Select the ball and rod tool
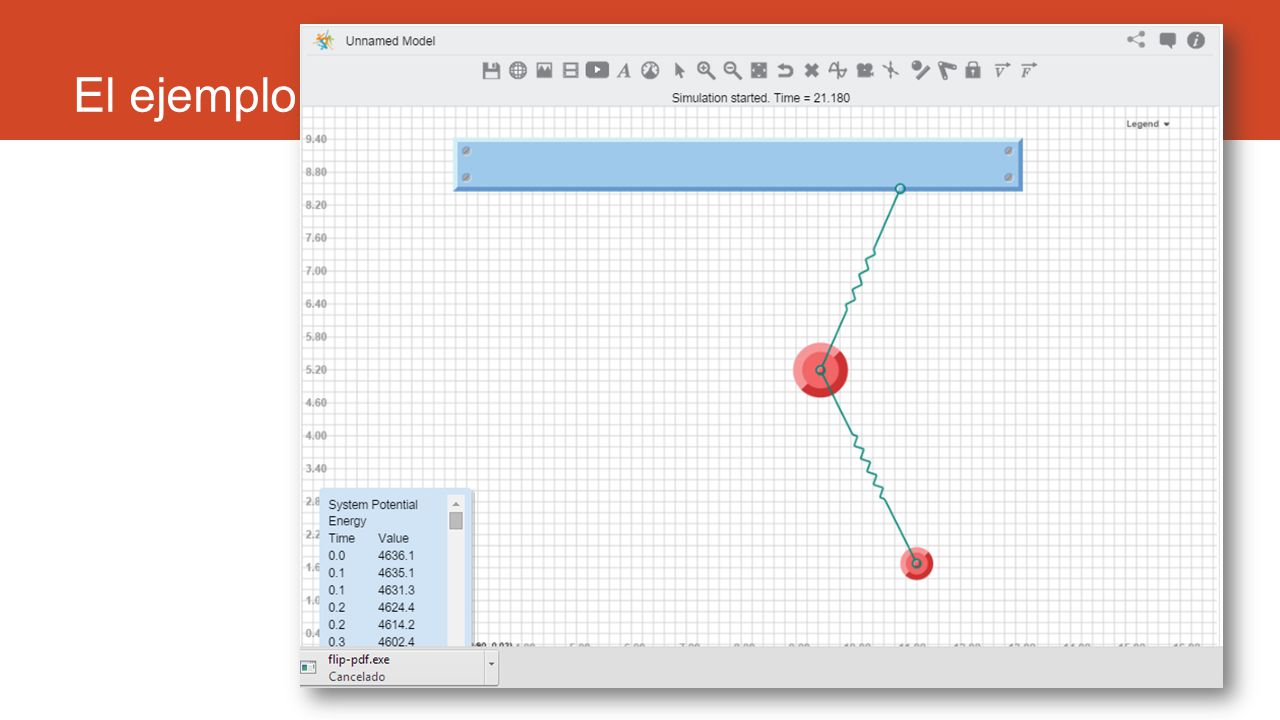The image size is (1280, 720). (x=920, y=70)
